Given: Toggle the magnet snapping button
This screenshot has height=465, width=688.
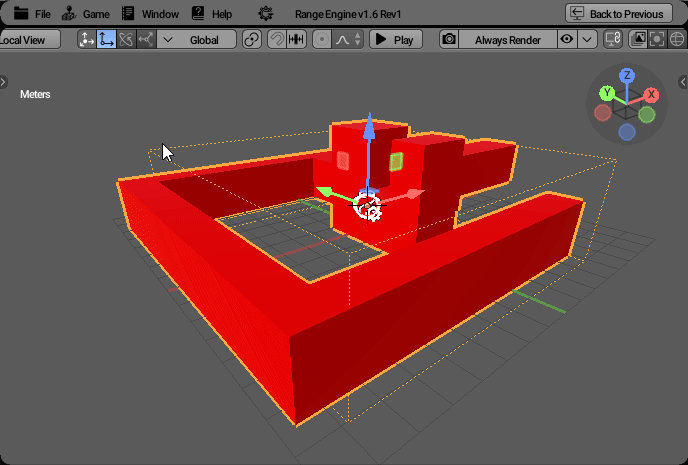Looking at the screenshot, I should pos(276,40).
